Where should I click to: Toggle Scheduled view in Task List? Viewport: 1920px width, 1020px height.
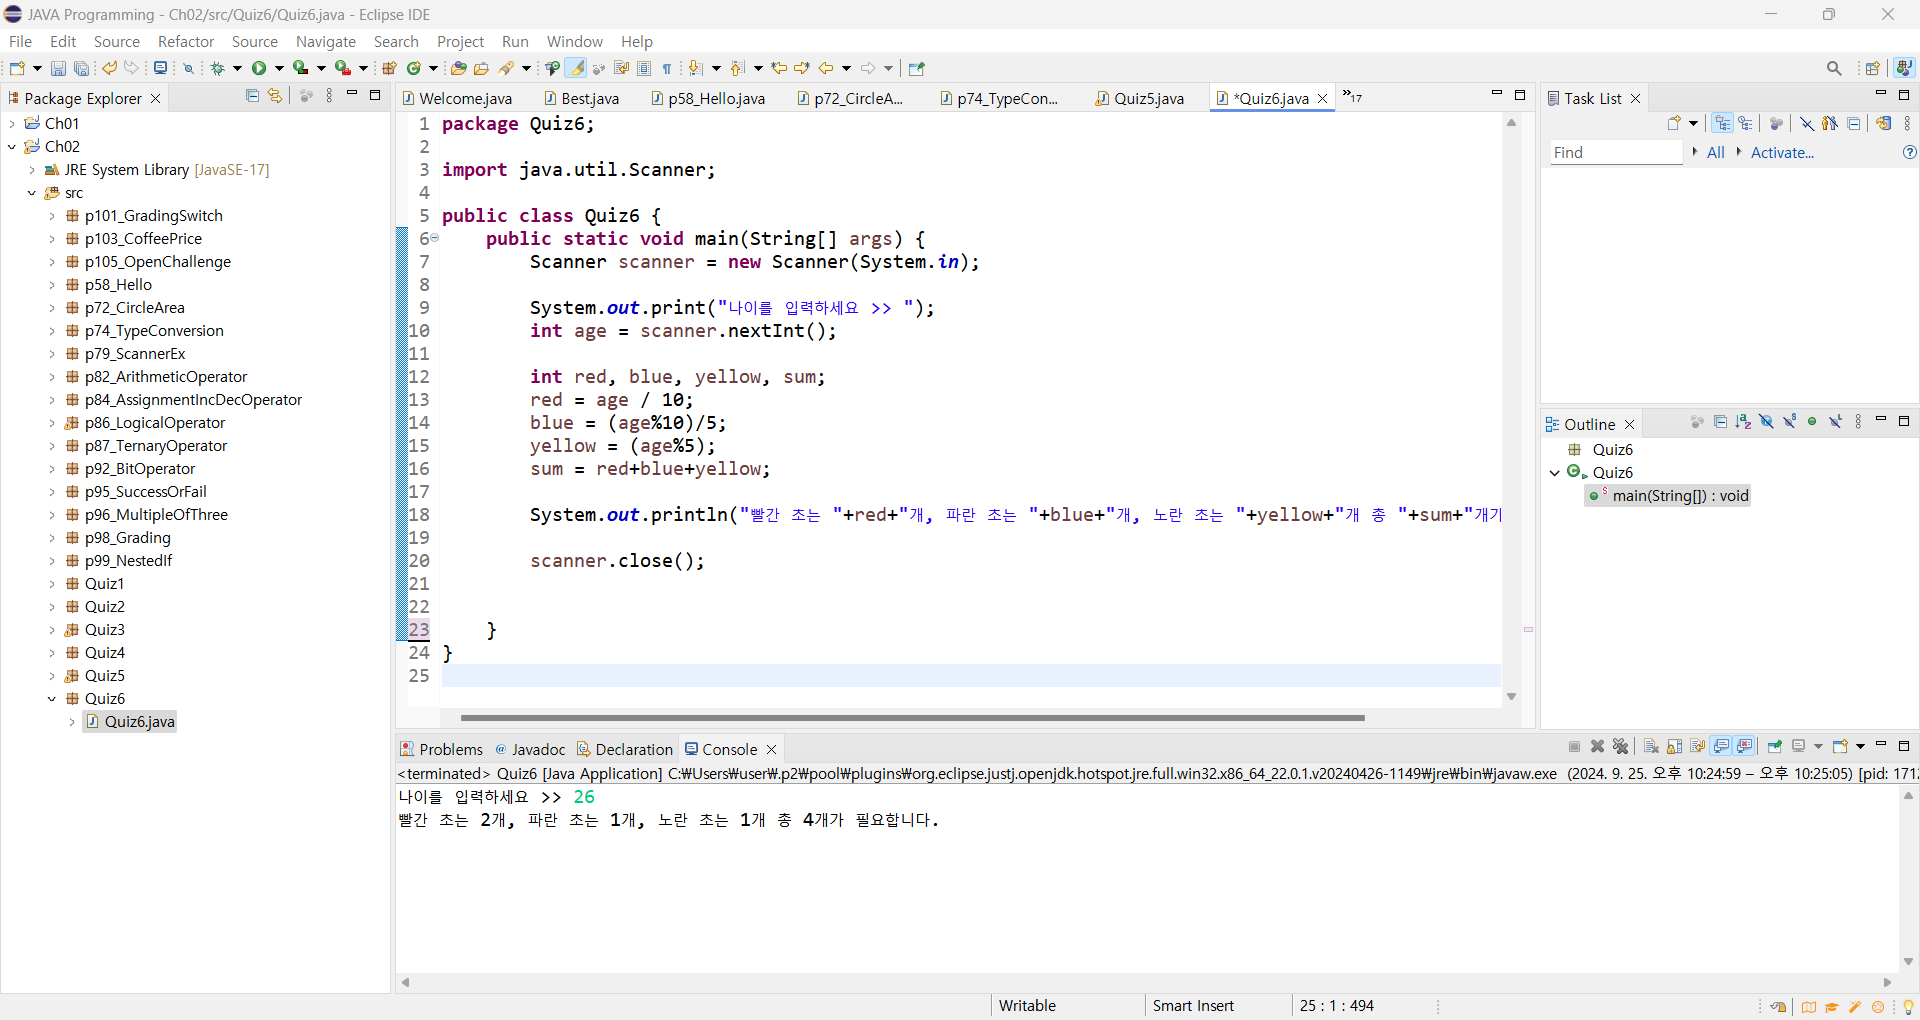[x=1745, y=123]
